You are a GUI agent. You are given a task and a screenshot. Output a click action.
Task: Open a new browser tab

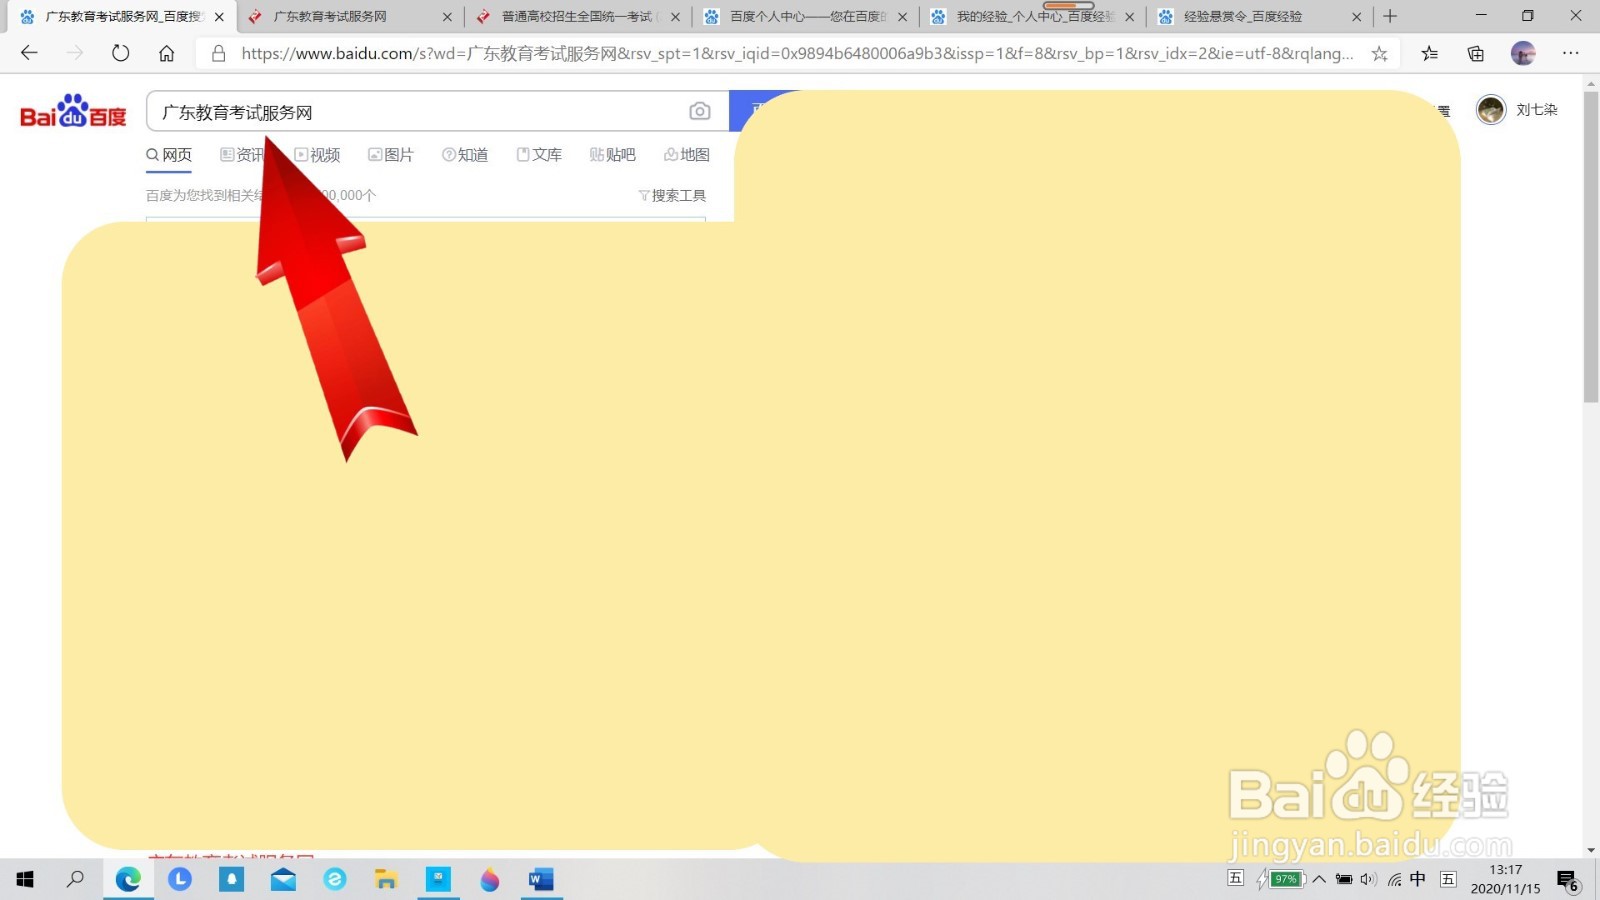[x=1390, y=16]
